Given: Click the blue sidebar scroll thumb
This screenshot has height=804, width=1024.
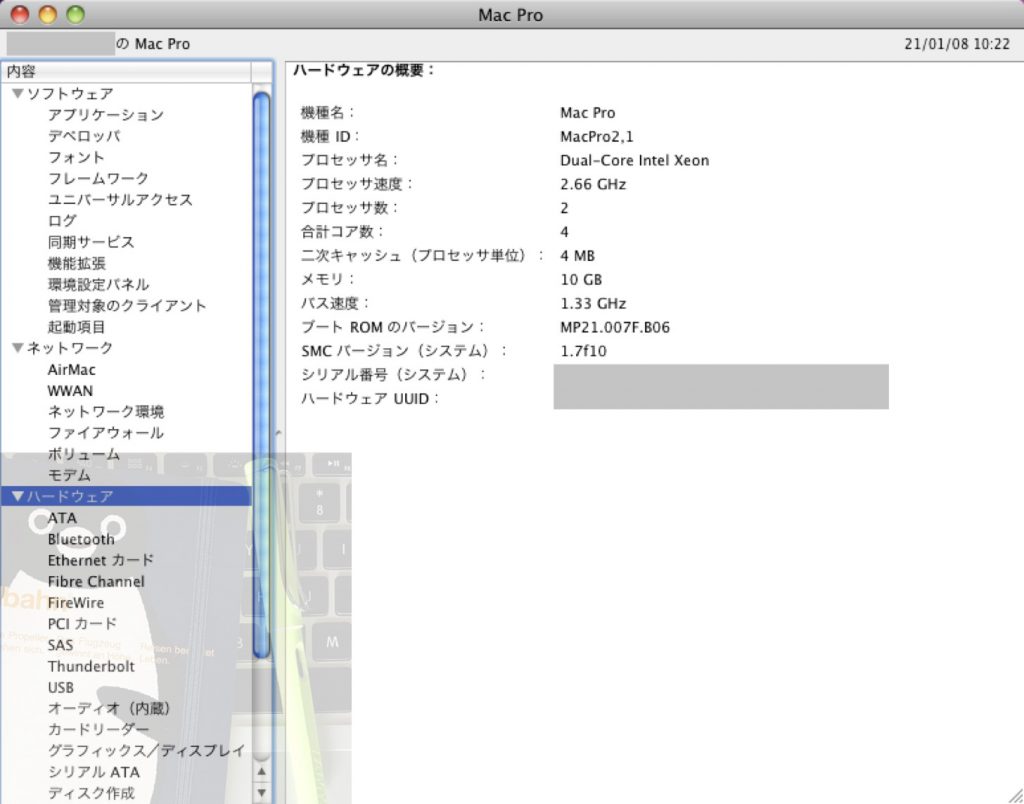Looking at the screenshot, I should (x=261, y=376).
